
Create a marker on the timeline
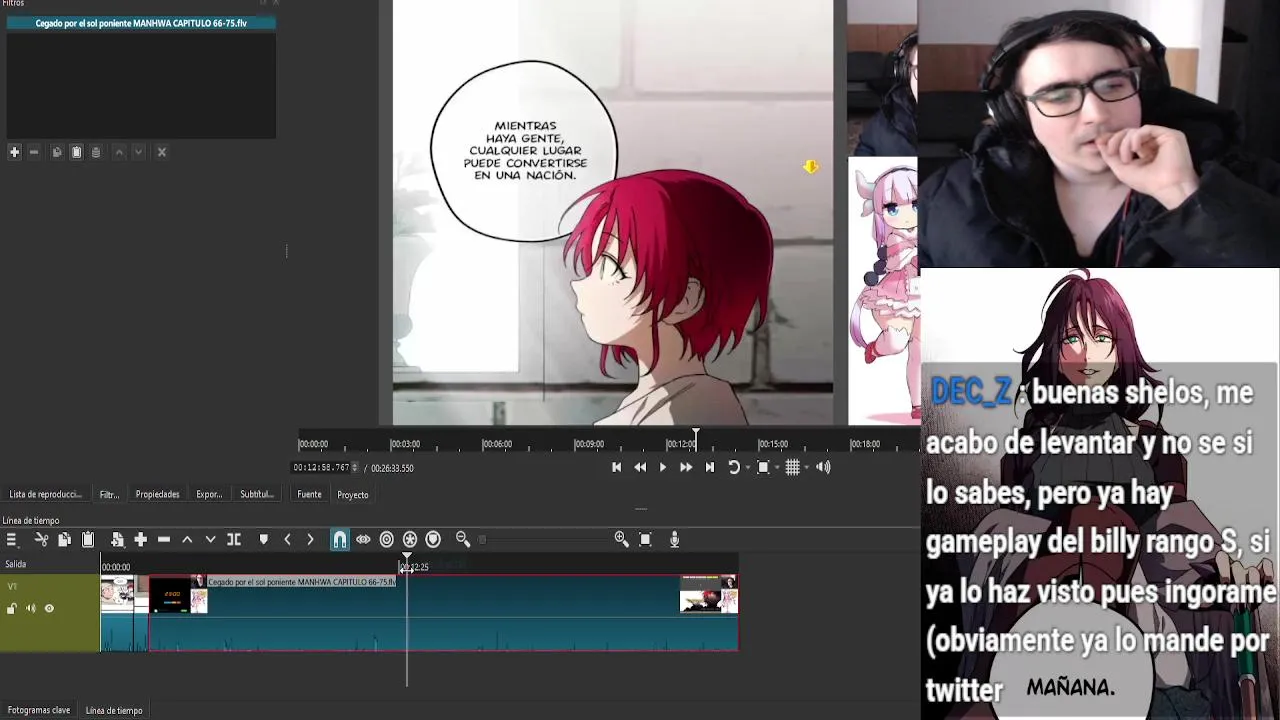[x=263, y=539]
